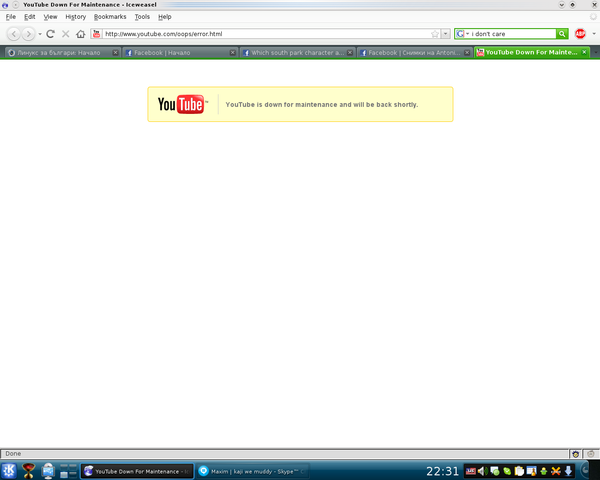Screen dimensions: 600x480
Task: Open the calendar/organizer reminder icon in tray
Action: (532, 471)
